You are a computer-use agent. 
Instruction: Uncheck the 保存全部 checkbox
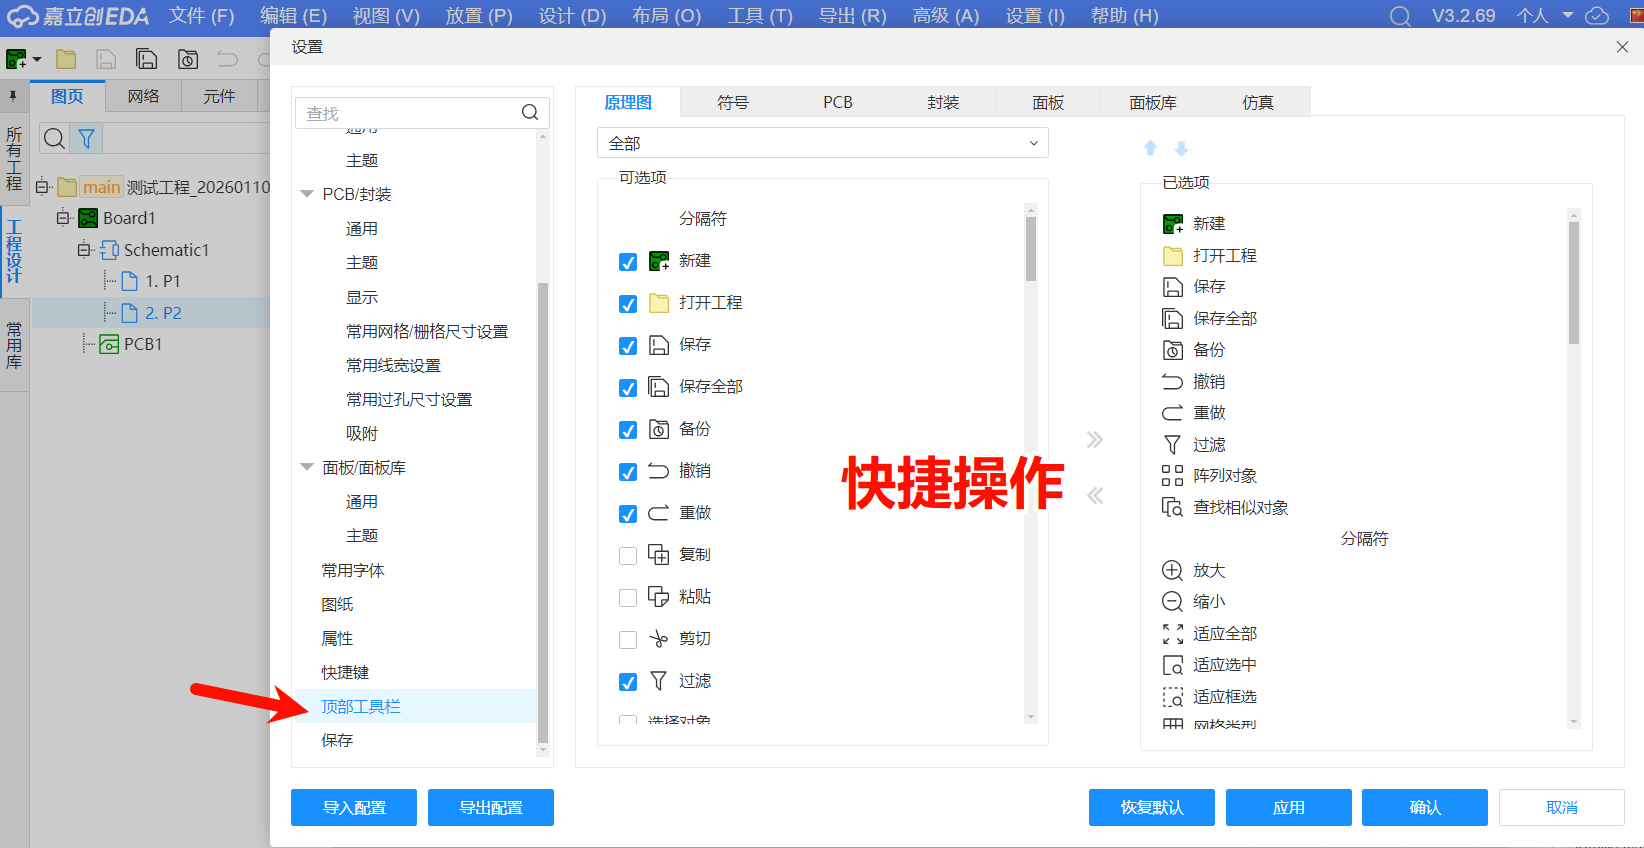coord(628,388)
